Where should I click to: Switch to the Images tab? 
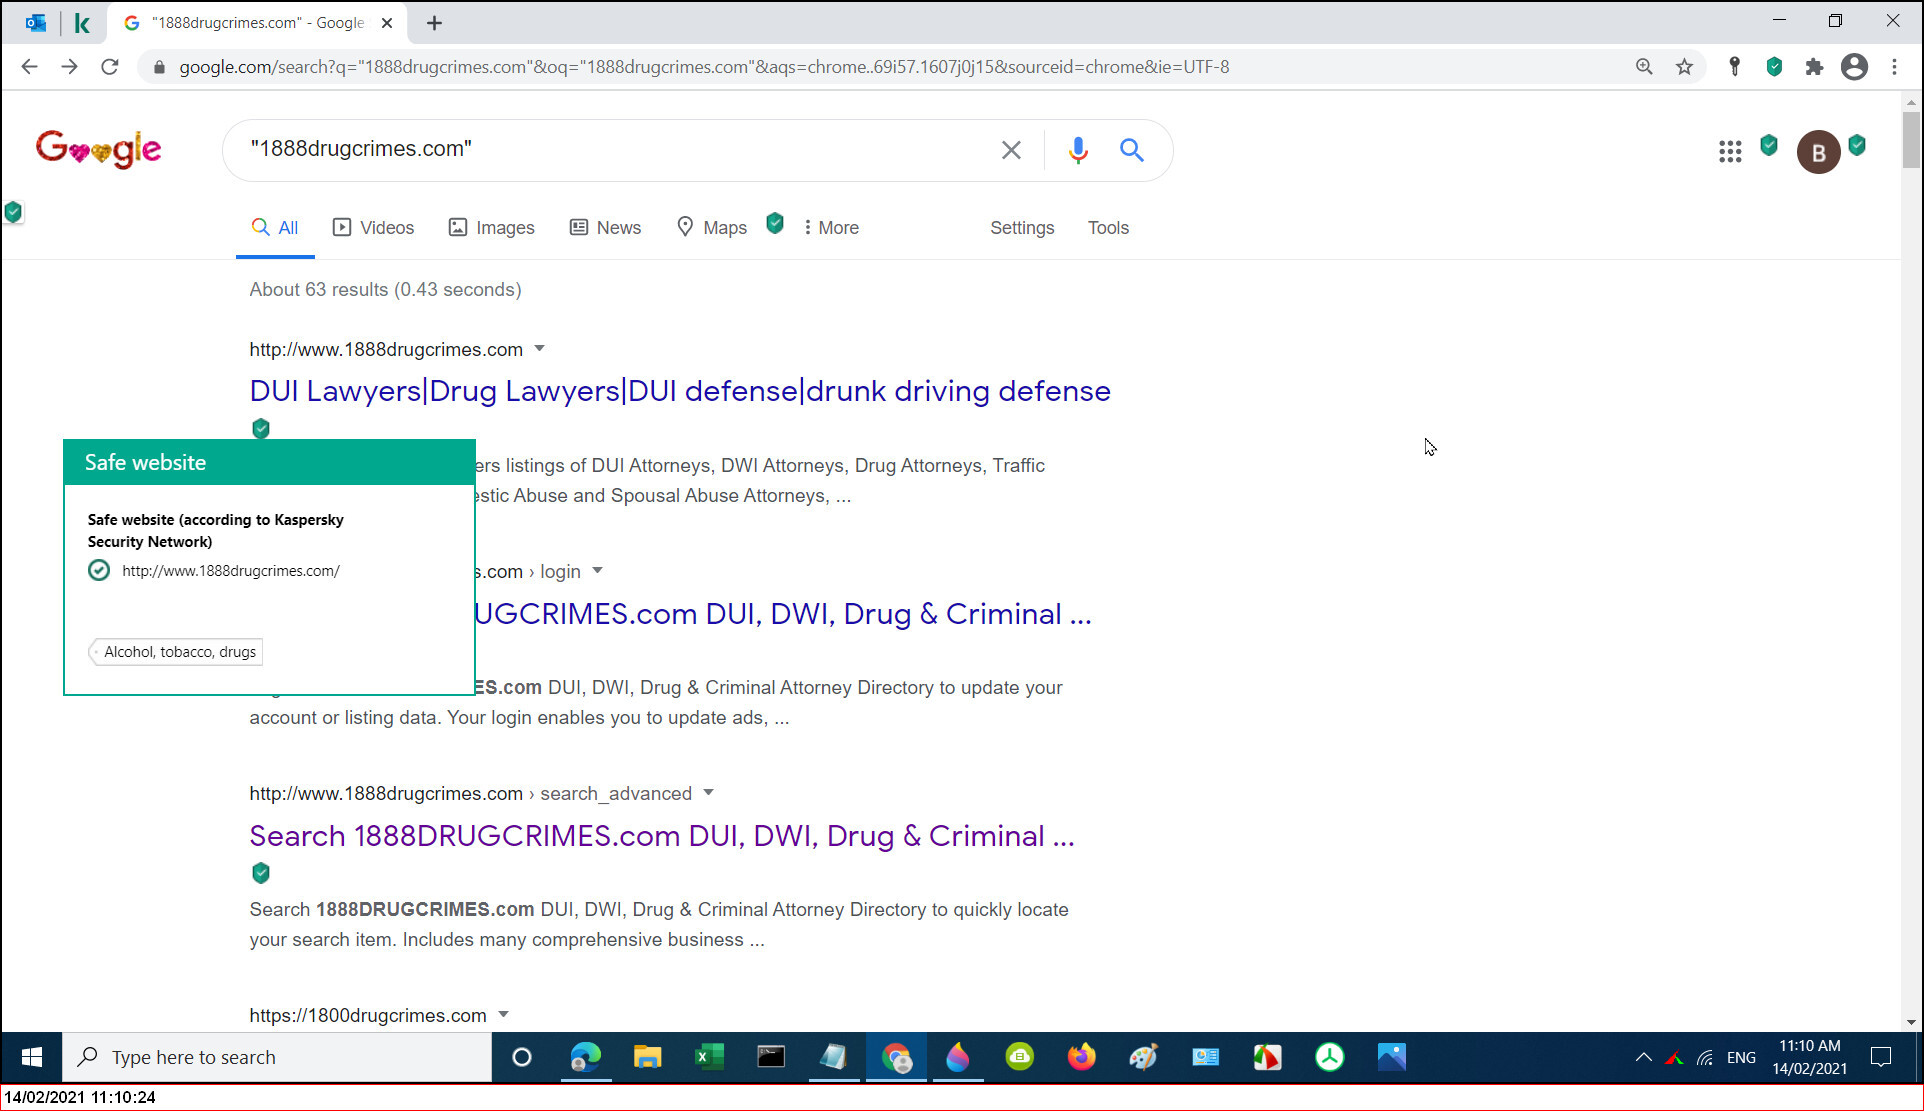coord(491,228)
